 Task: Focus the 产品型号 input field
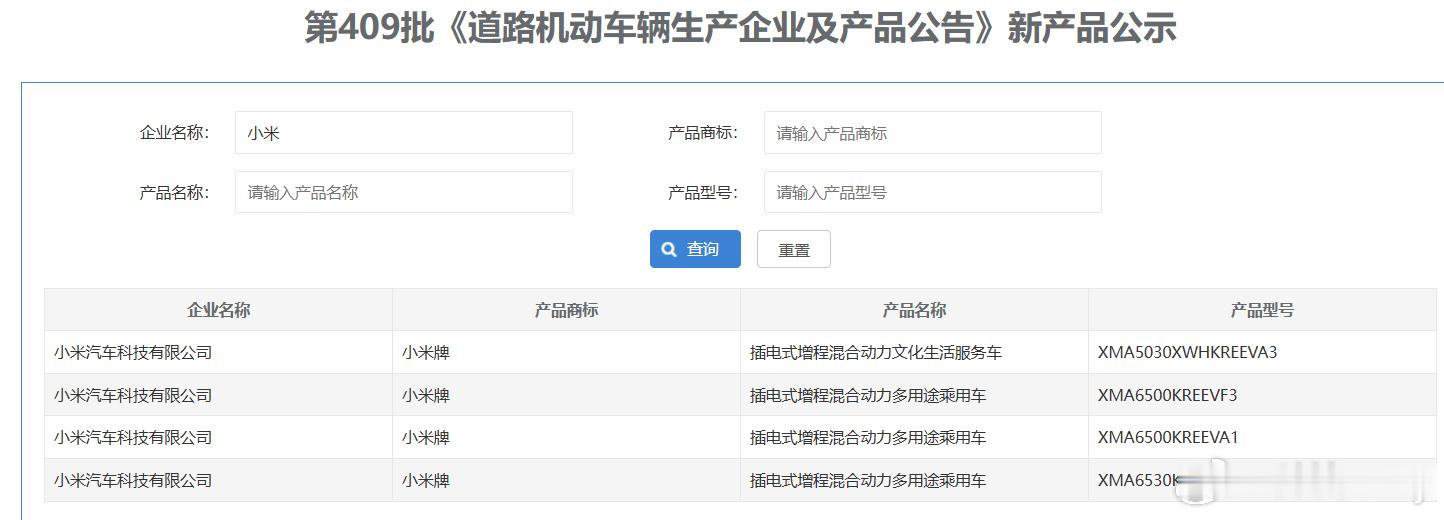click(933, 192)
